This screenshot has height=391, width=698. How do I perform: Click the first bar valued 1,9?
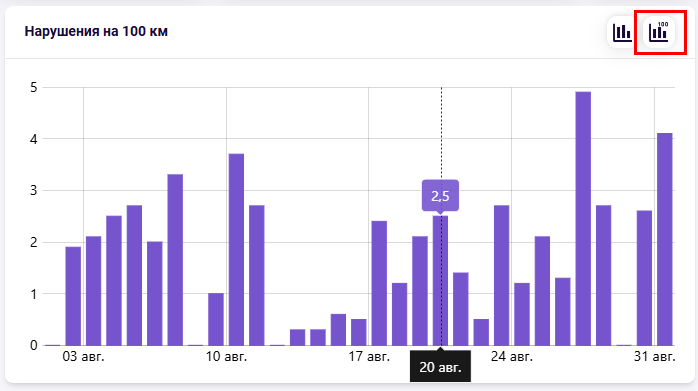(73, 296)
